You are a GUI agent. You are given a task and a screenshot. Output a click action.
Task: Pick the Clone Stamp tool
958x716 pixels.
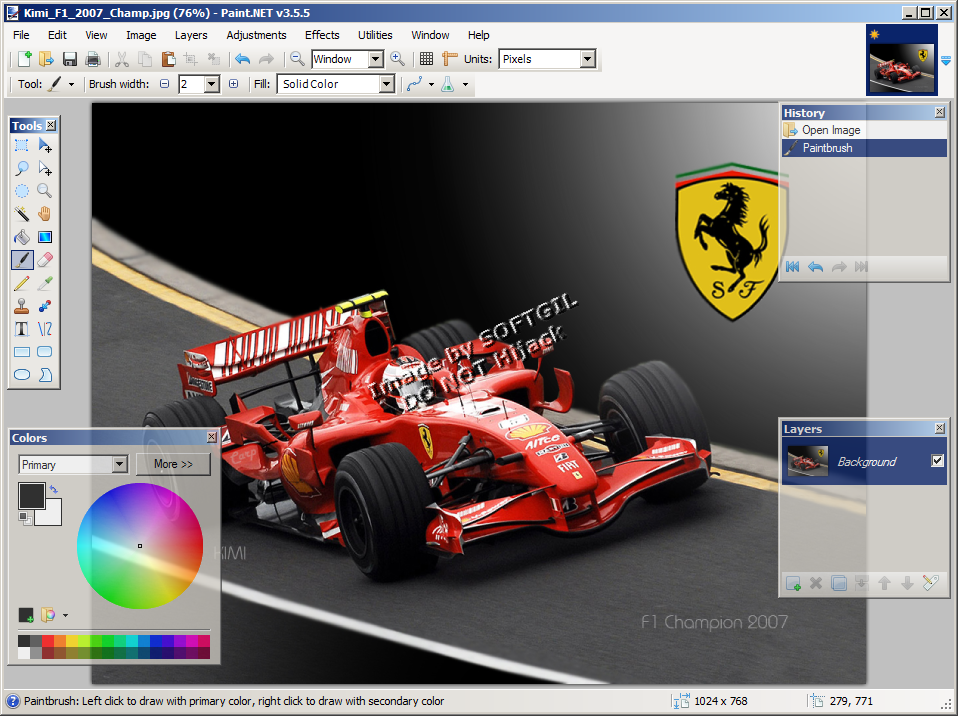(x=21, y=306)
